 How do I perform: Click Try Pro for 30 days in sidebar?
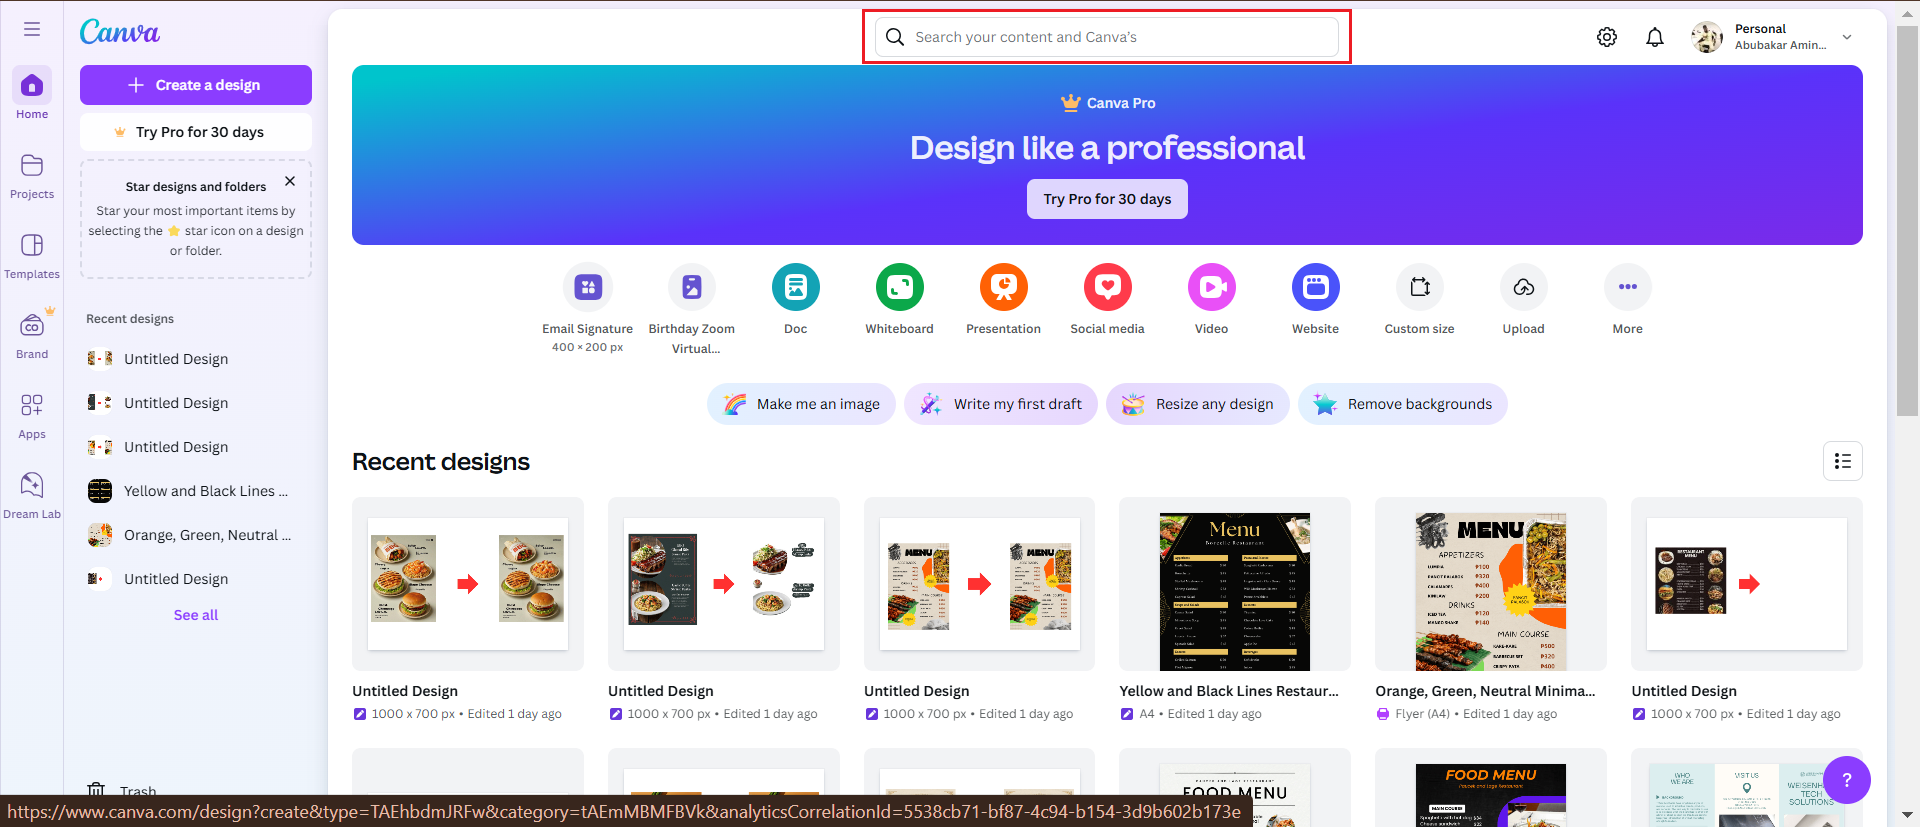(196, 132)
